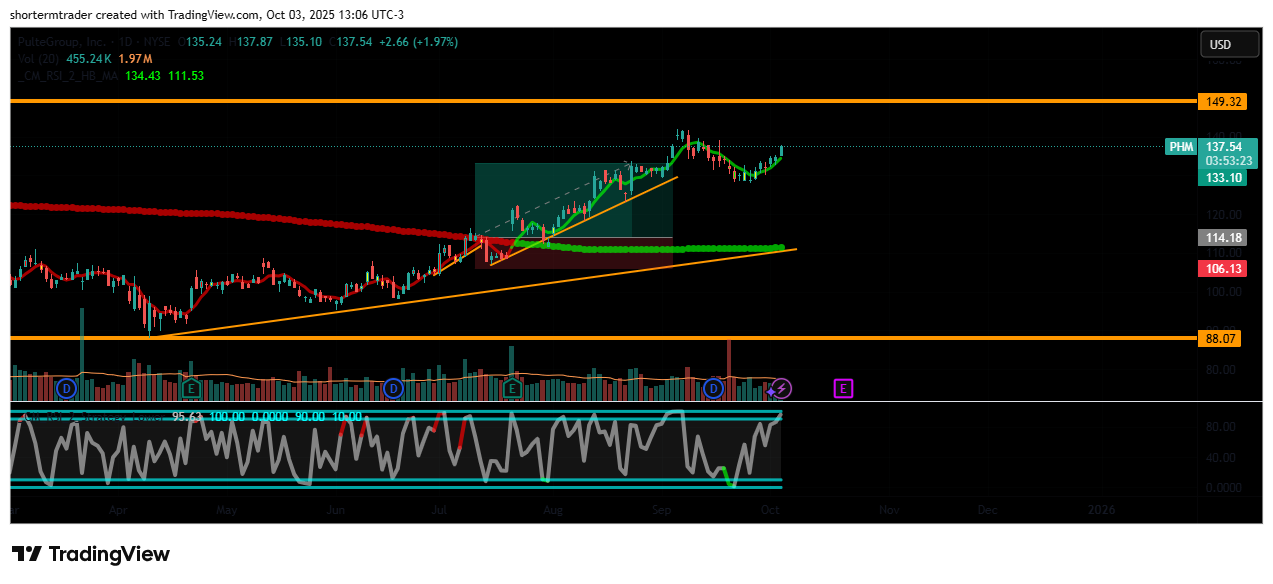This screenshot has height=584, width=1273.
Task: Select the green long position box on the chart
Action: pyautogui.click(x=573, y=200)
